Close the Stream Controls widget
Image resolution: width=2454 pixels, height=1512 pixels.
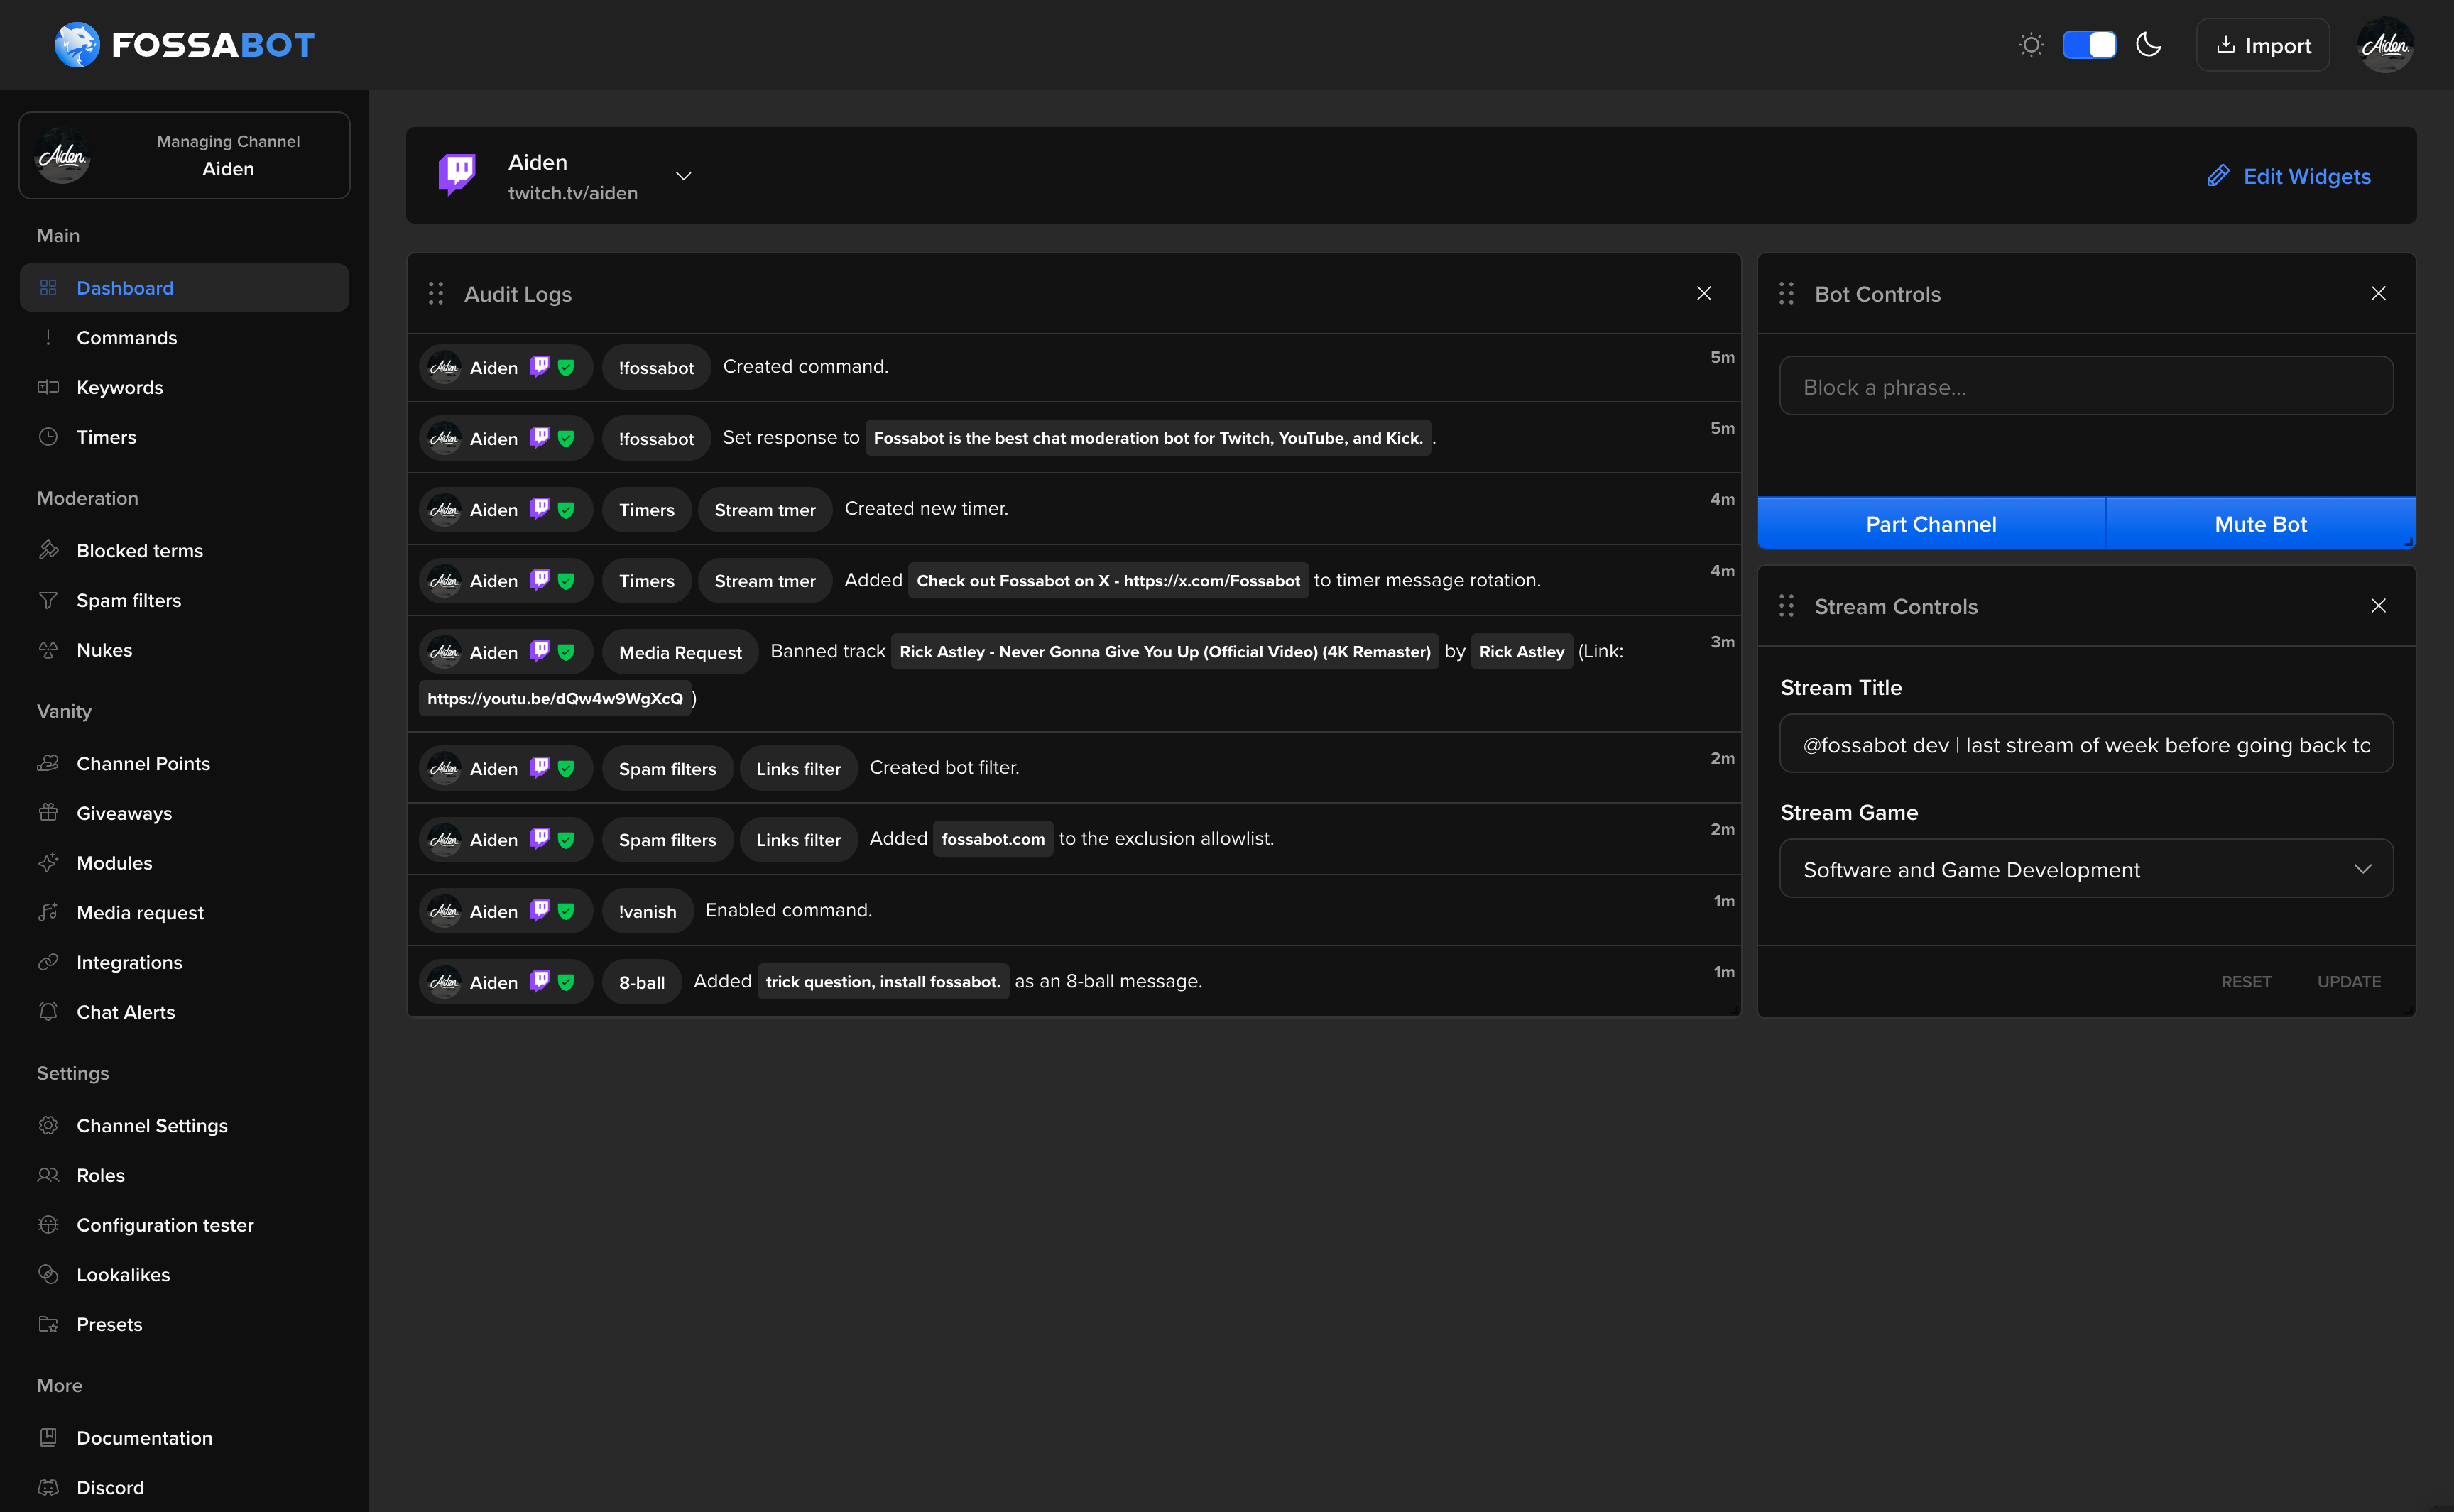(x=2378, y=606)
